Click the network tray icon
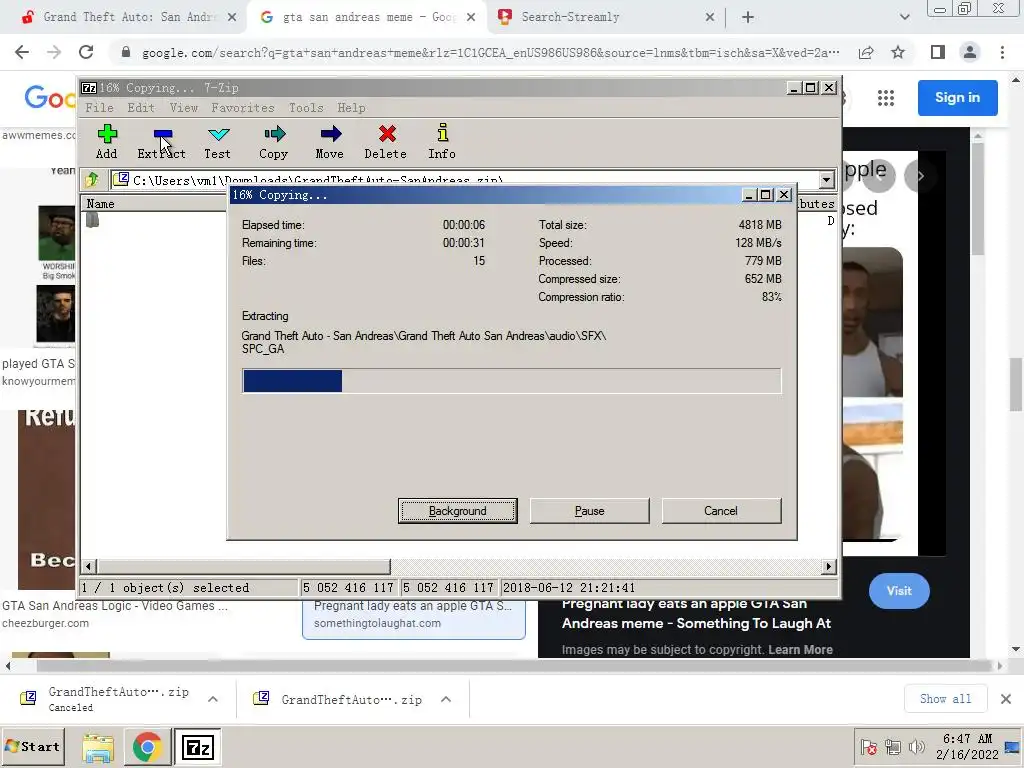Screen dimensions: 1024x768 pos(893,747)
